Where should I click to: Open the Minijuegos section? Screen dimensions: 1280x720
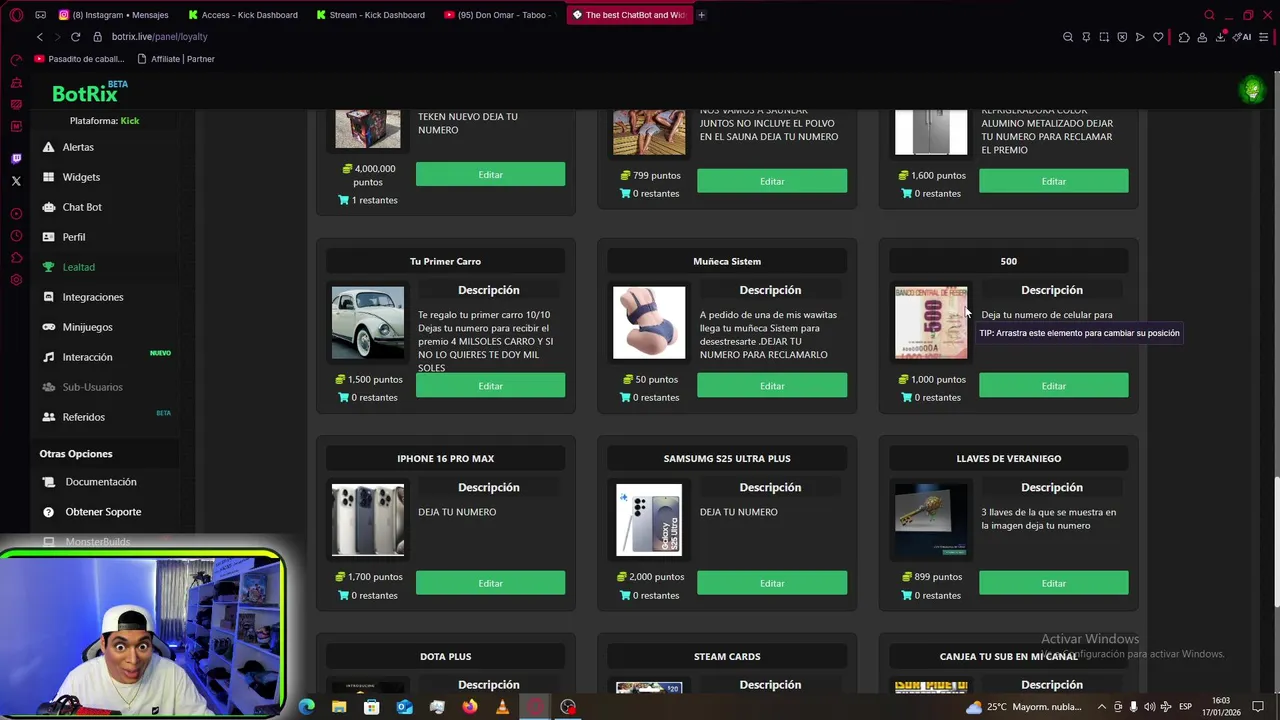tap(87, 327)
